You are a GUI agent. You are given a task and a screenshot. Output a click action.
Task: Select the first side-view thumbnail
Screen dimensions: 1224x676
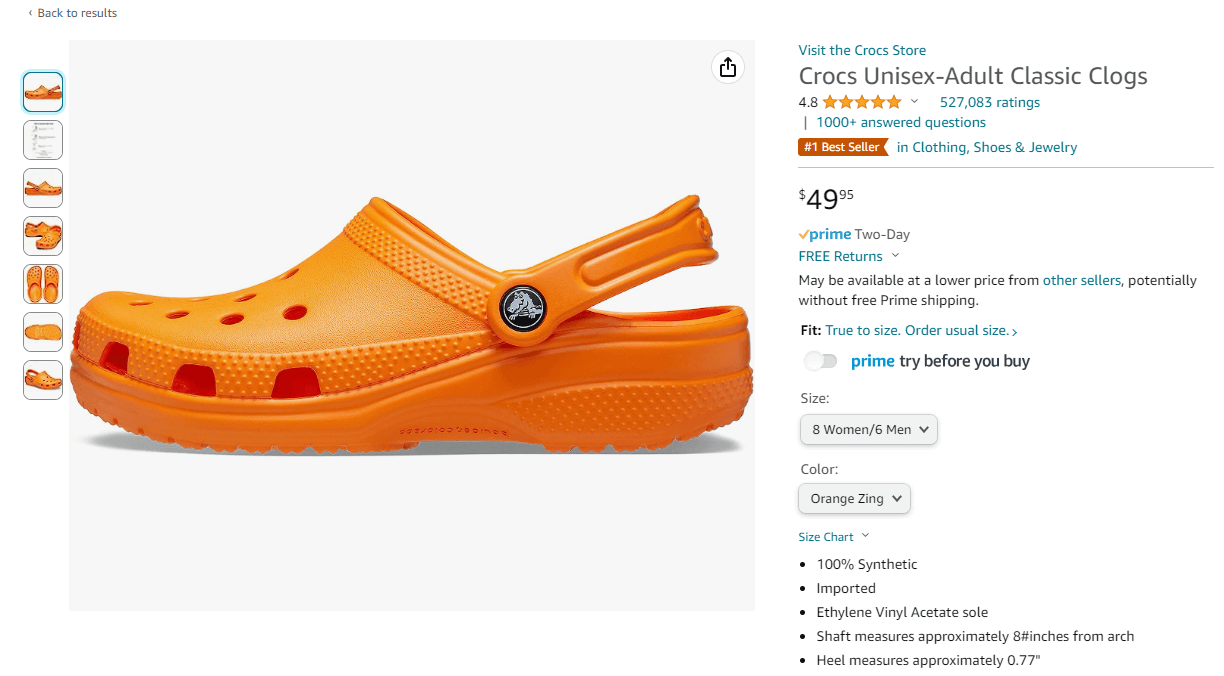click(43, 92)
